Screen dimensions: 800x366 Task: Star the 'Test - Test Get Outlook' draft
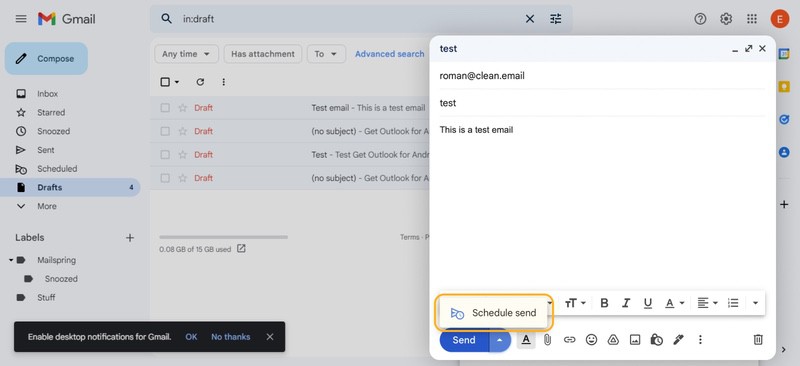[x=183, y=154]
